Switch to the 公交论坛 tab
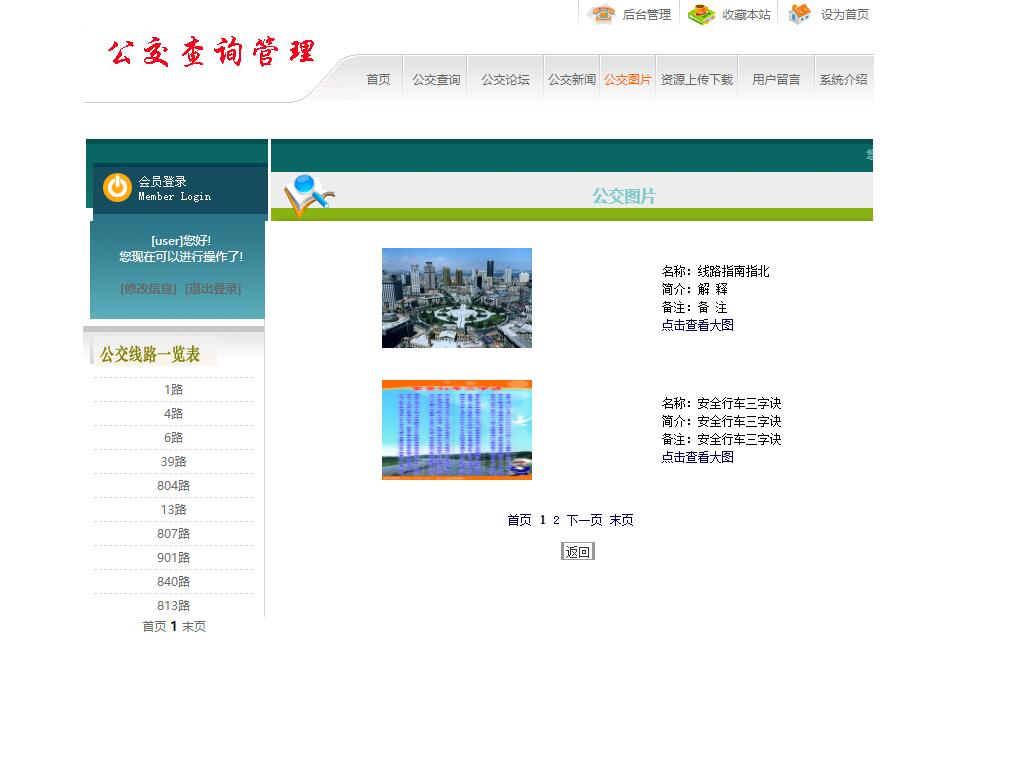Viewport: 1018px width, 759px height. tap(504, 79)
